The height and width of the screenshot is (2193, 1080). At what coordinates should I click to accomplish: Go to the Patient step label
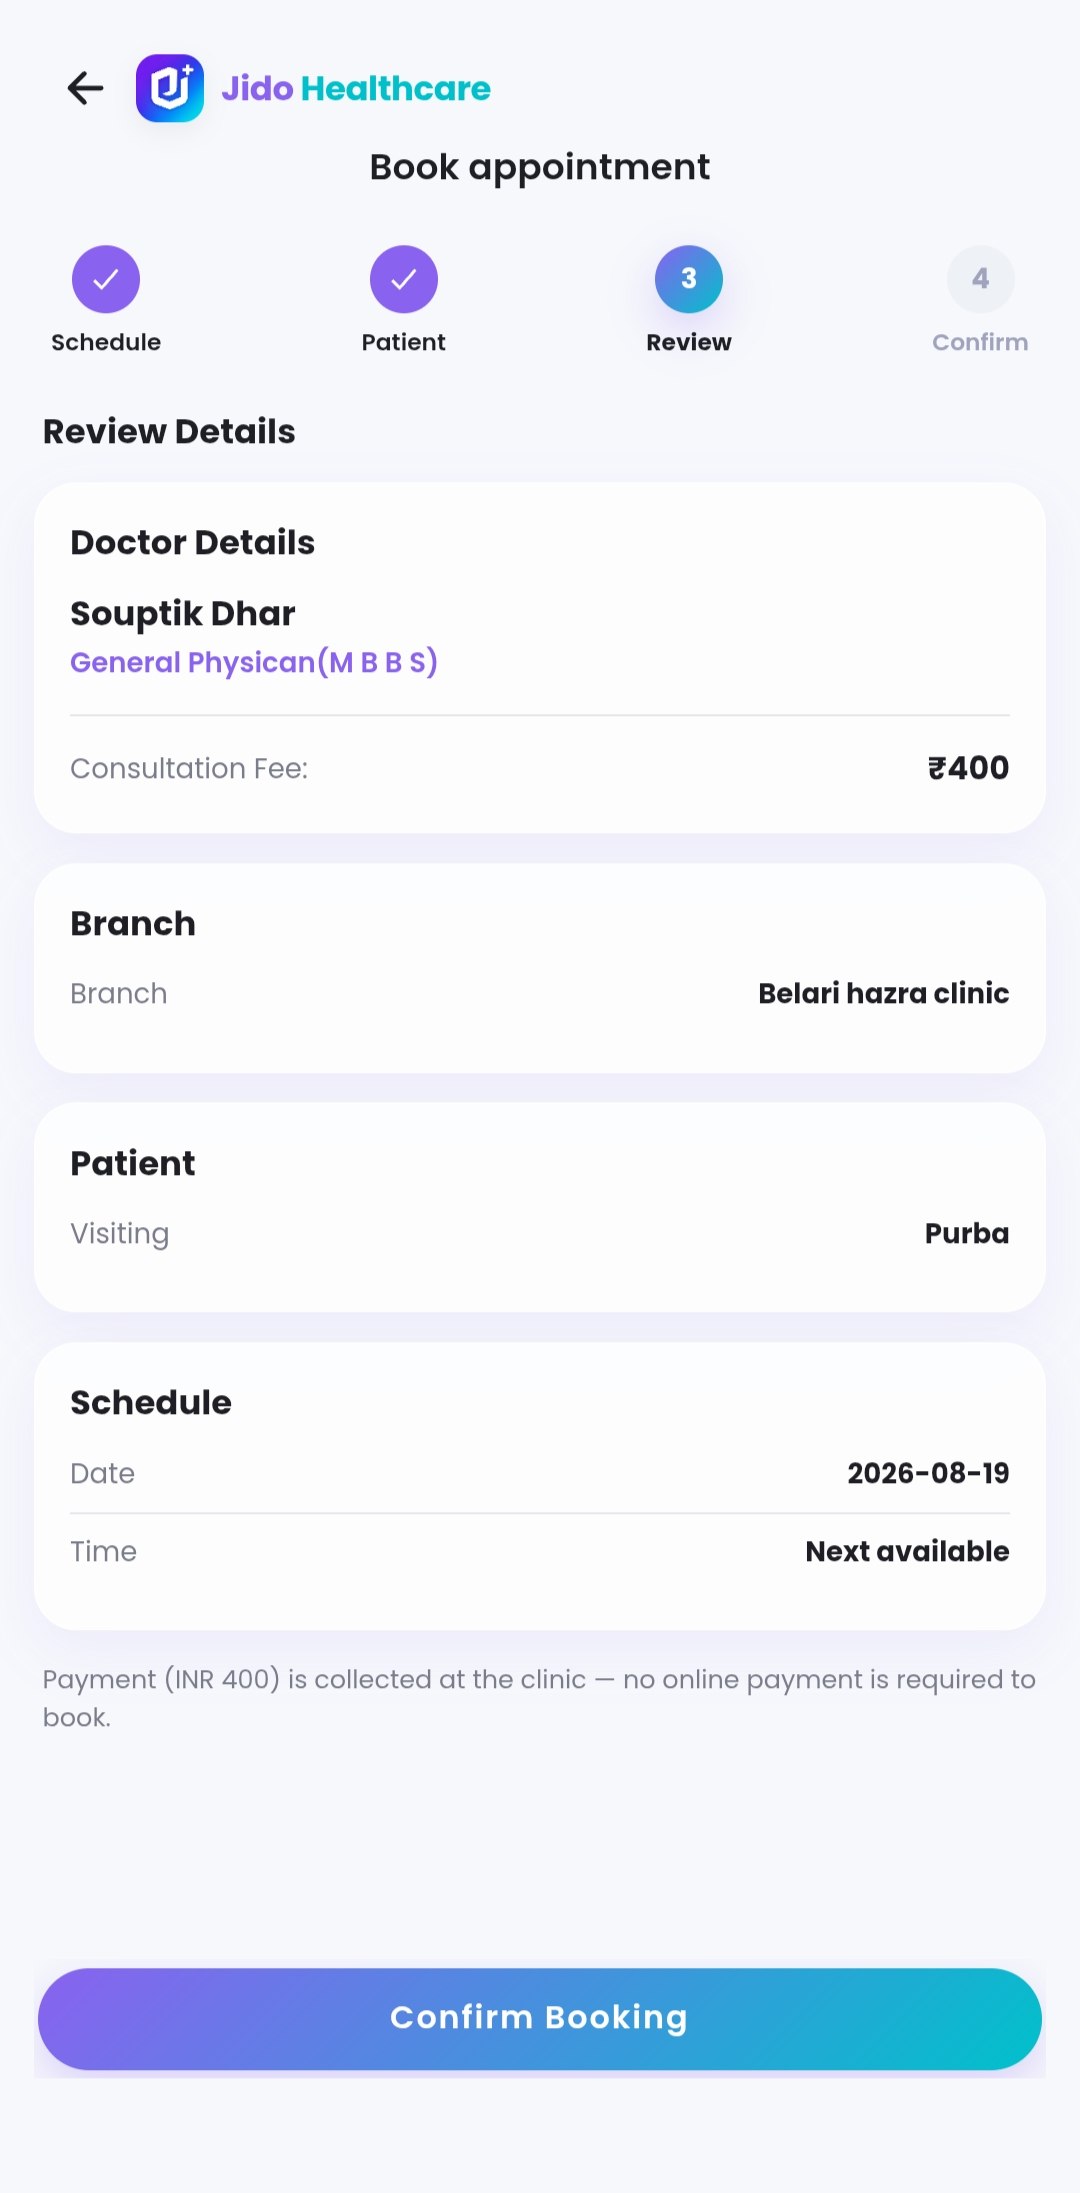click(x=404, y=342)
